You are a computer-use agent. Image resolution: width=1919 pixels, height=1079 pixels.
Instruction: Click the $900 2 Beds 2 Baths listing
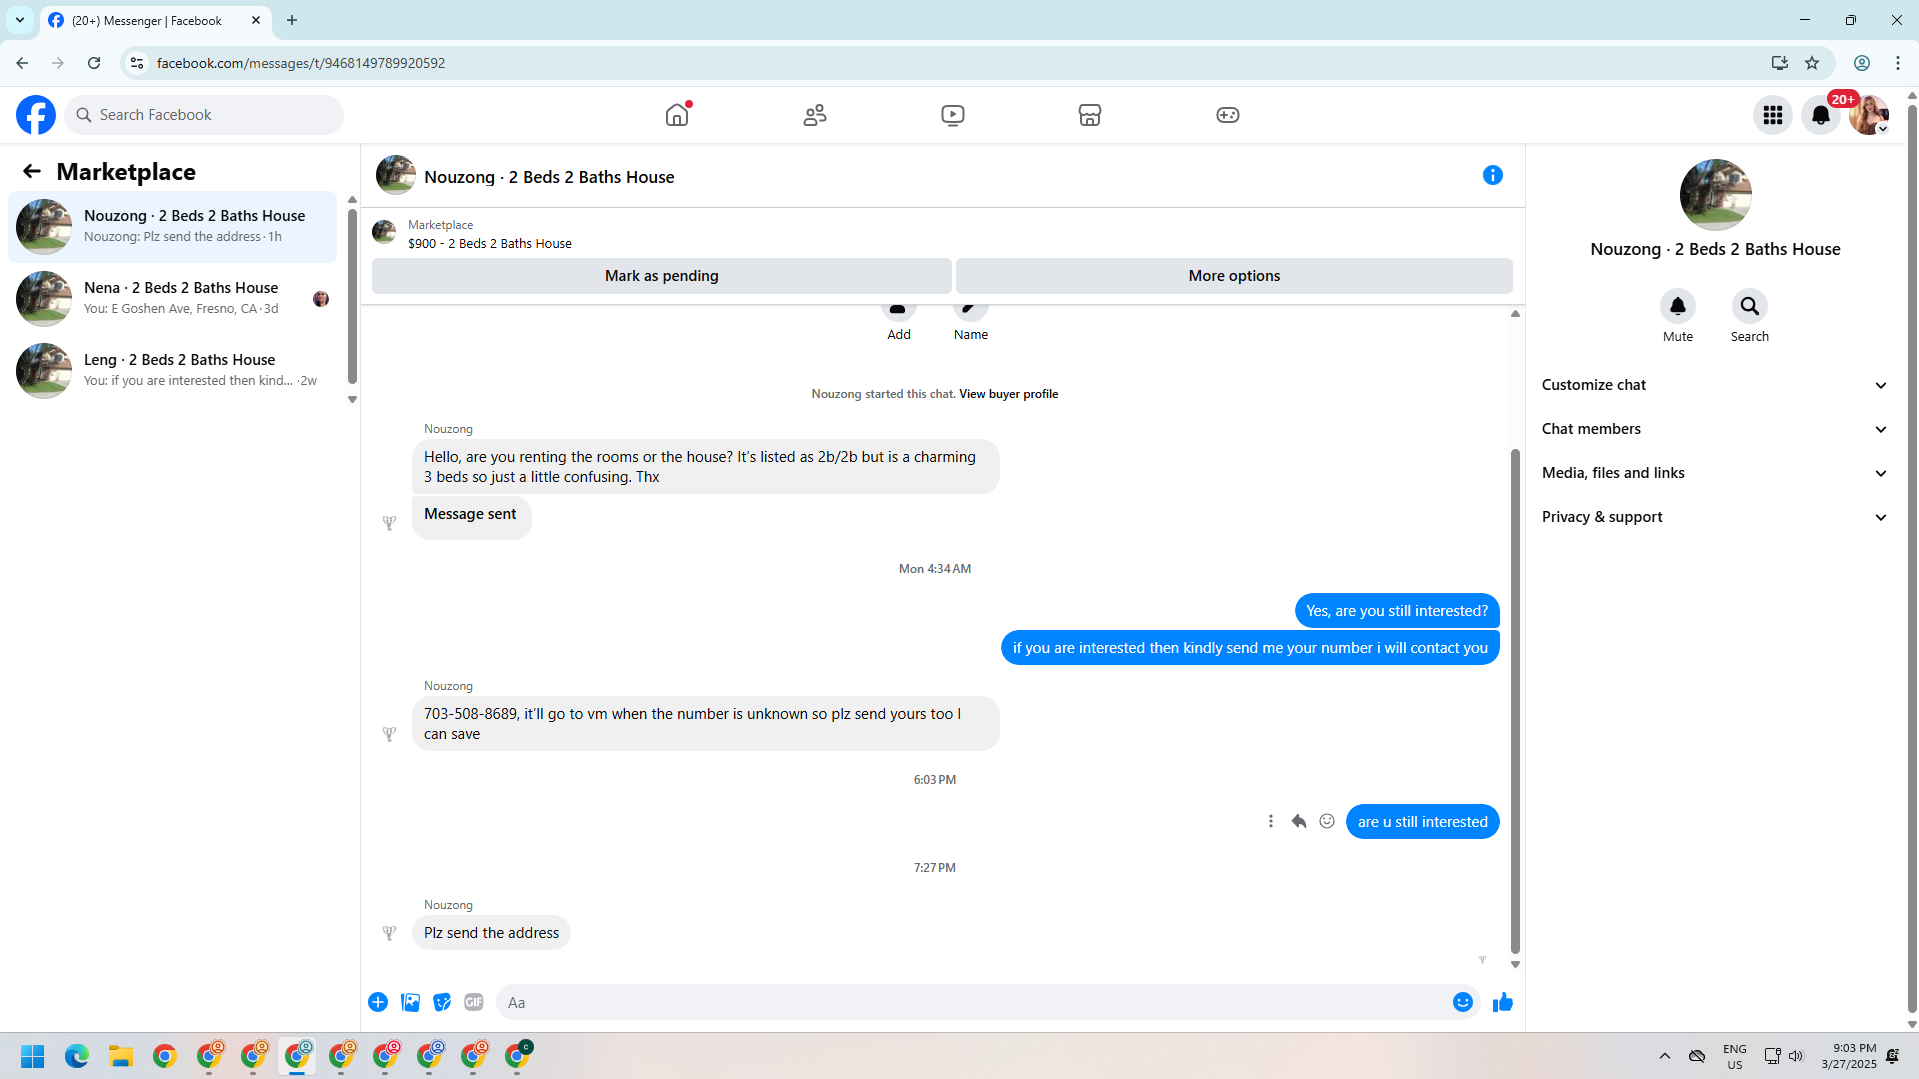pos(490,244)
